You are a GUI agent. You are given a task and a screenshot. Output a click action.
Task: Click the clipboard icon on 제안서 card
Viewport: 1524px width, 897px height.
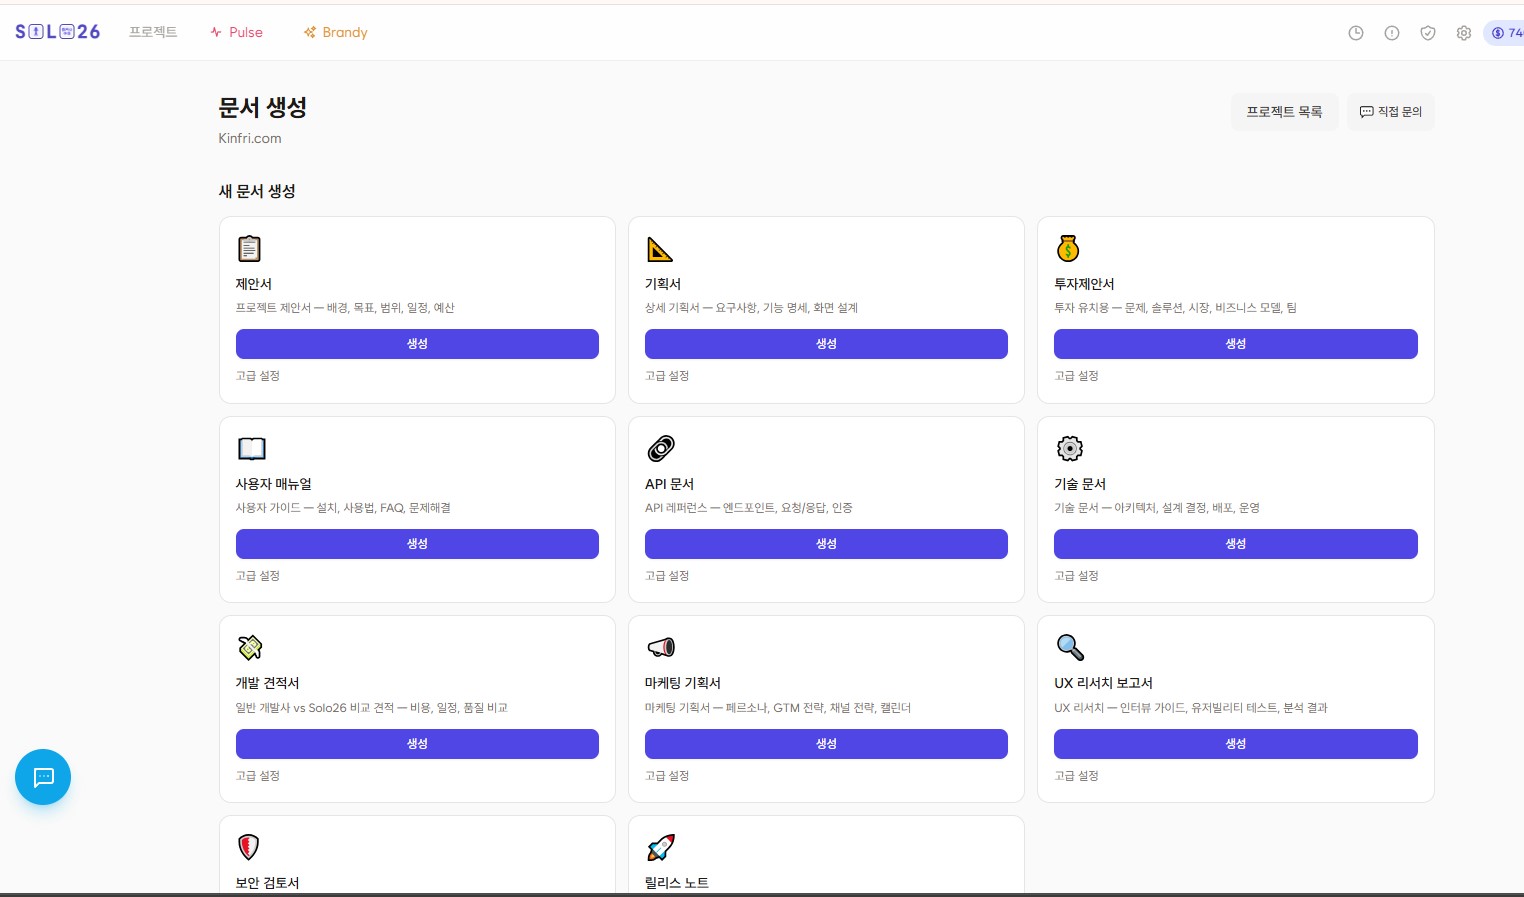pyautogui.click(x=249, y=248)
